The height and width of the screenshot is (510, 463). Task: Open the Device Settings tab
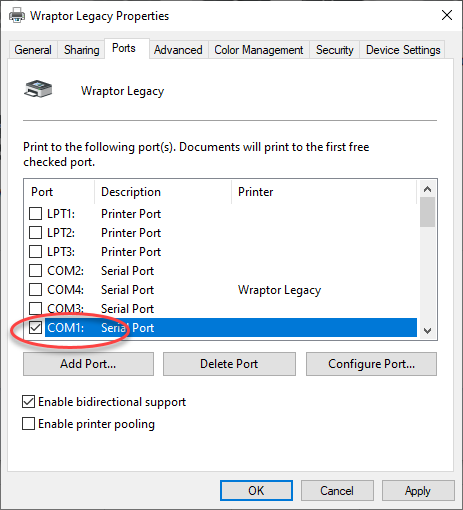403,50
